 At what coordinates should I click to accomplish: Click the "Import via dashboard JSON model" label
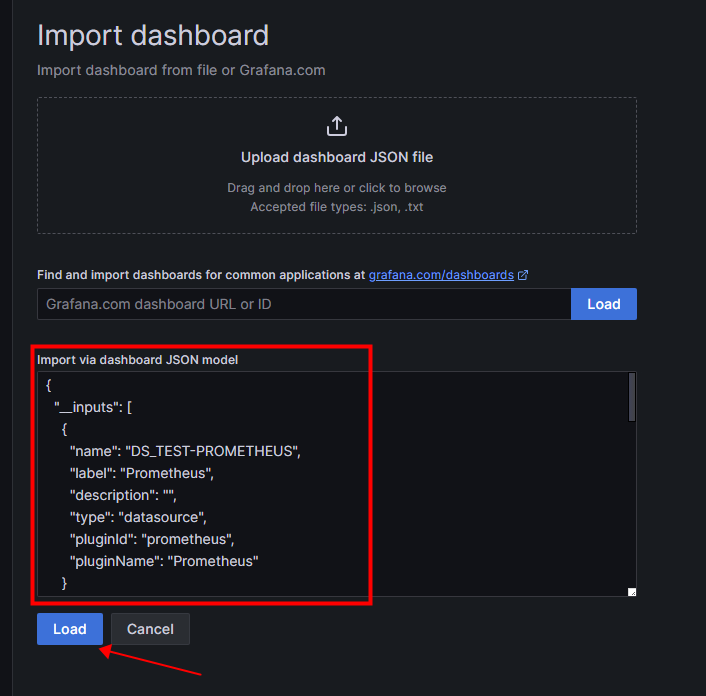[x=137, y=360]
